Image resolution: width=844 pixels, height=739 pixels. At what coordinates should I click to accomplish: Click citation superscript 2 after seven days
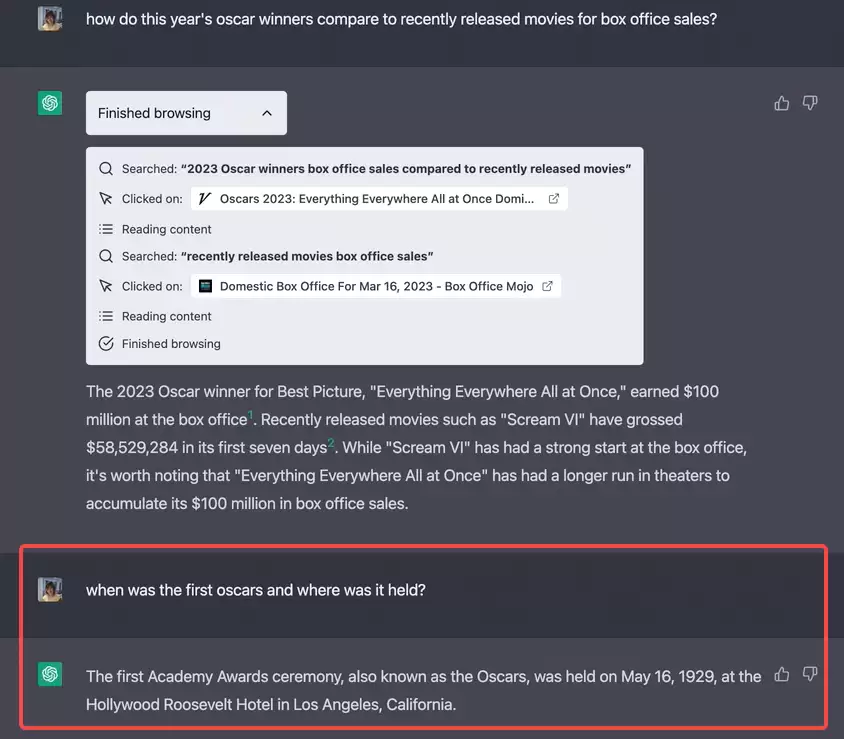(331, 442)
